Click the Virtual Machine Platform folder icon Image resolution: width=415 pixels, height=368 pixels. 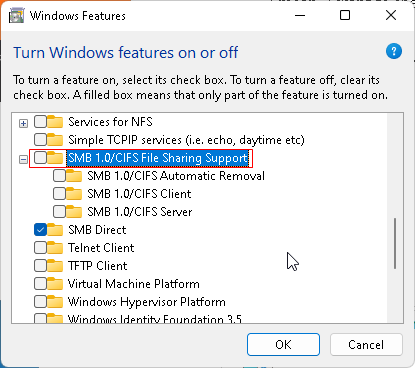click(x=55, y=284)
